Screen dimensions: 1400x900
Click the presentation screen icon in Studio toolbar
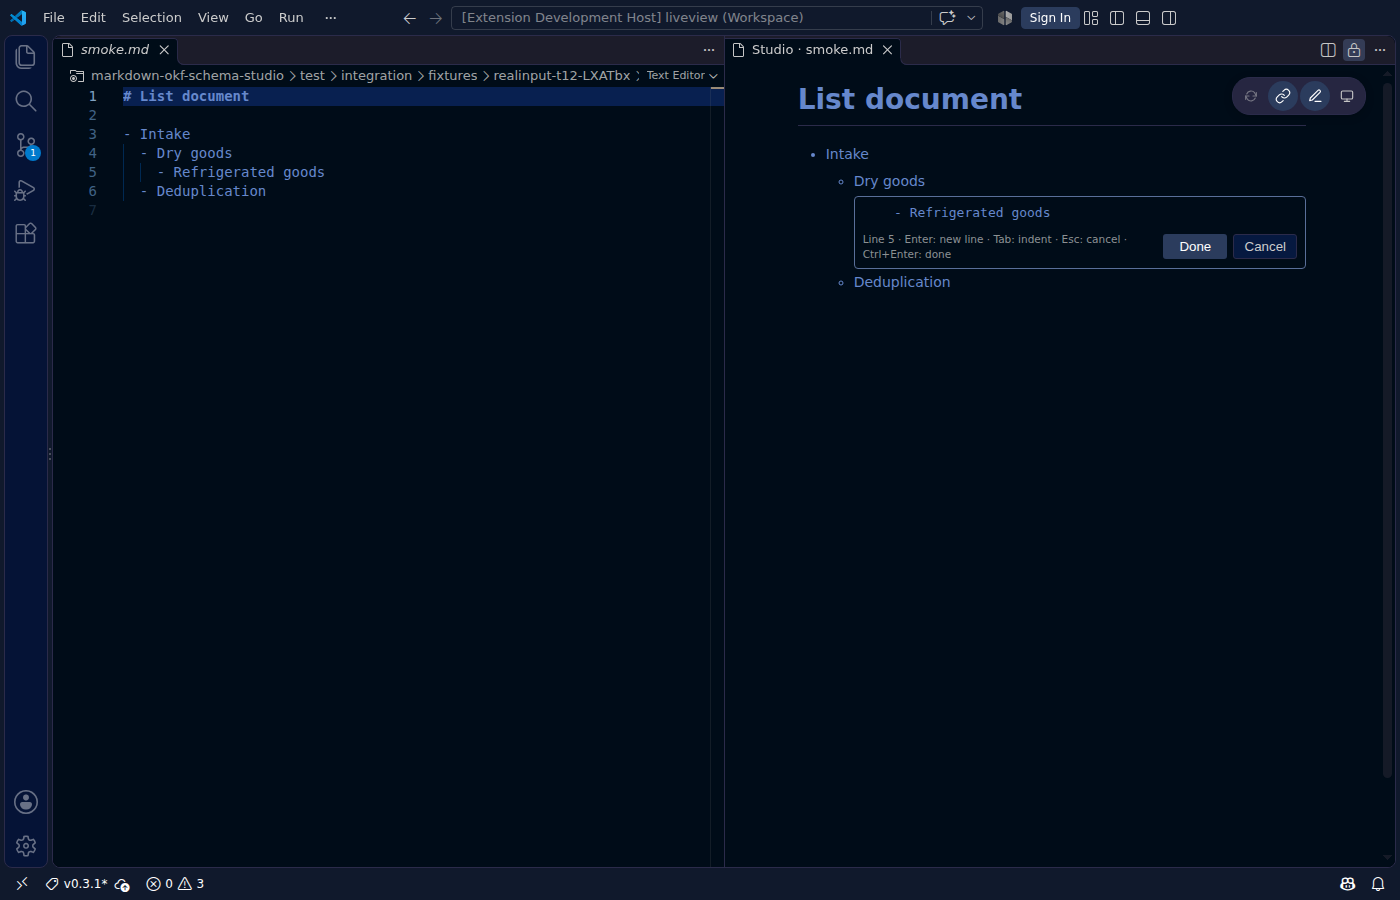[x=1347, y=96]
